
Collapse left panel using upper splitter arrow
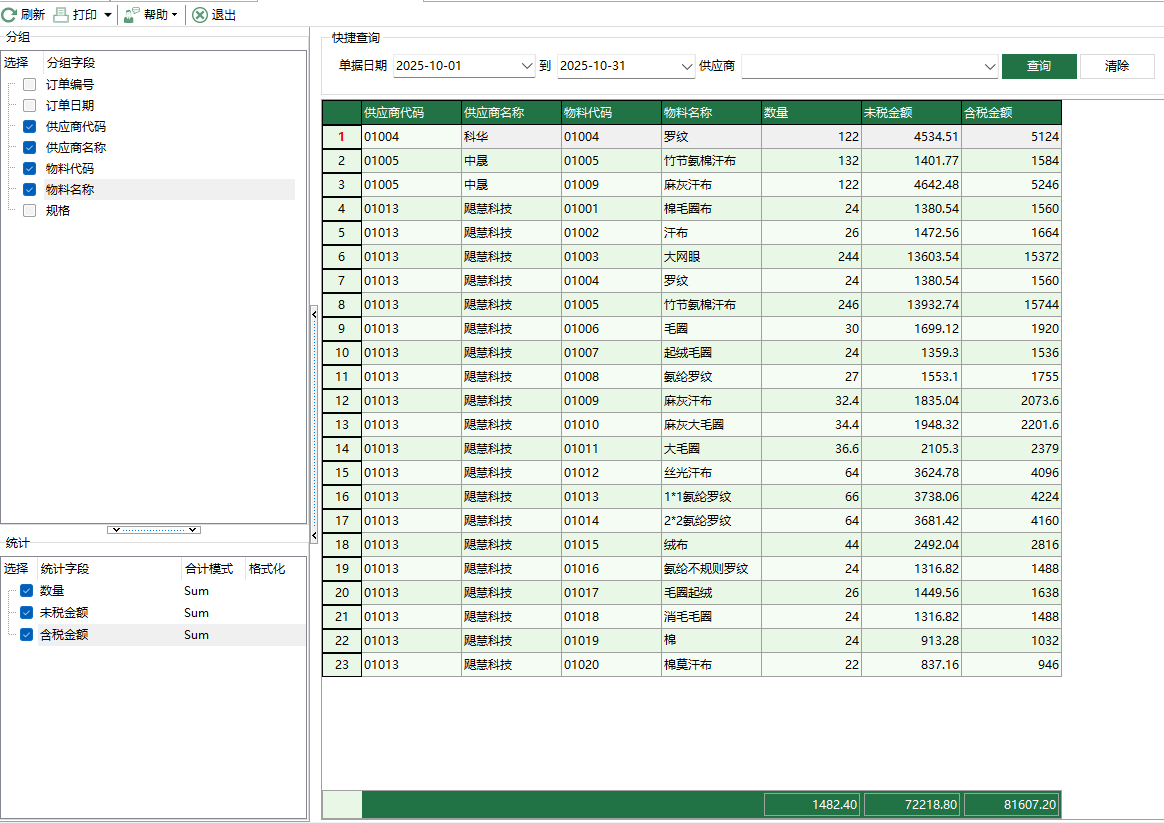(x=314, y=314)
